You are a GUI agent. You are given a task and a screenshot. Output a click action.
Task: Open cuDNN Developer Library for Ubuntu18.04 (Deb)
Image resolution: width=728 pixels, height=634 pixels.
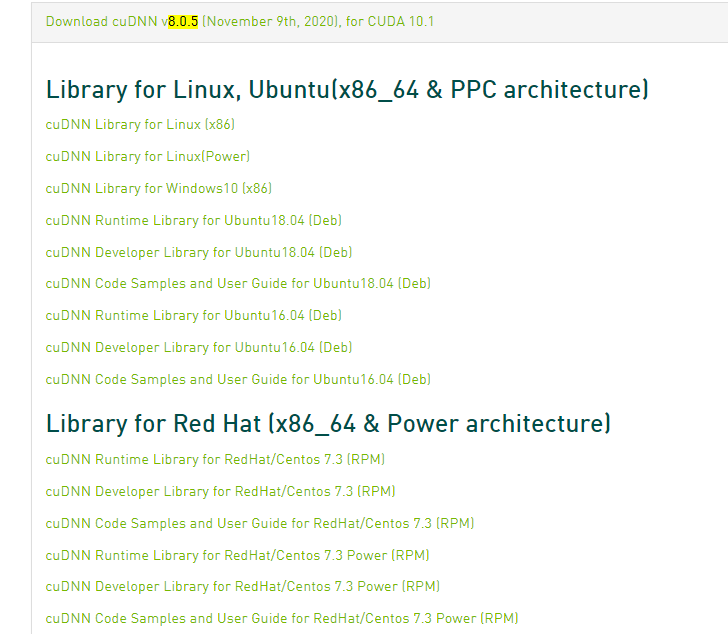tap(199, 252)
